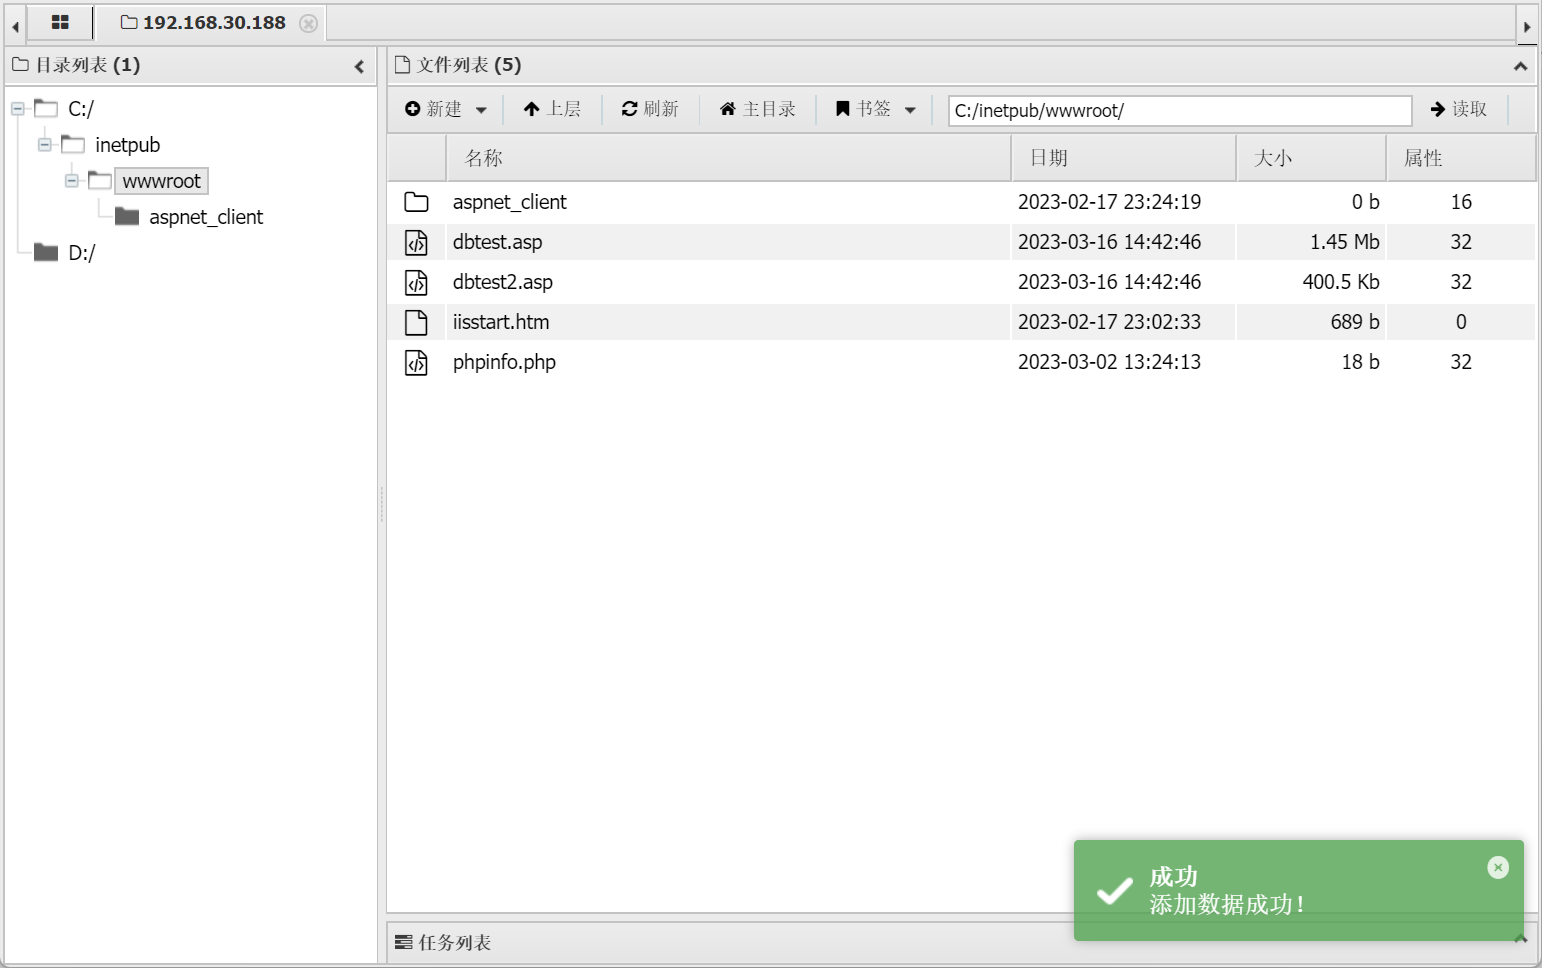
Task: Sort files by 属性 column
Action: (1461, 158)
